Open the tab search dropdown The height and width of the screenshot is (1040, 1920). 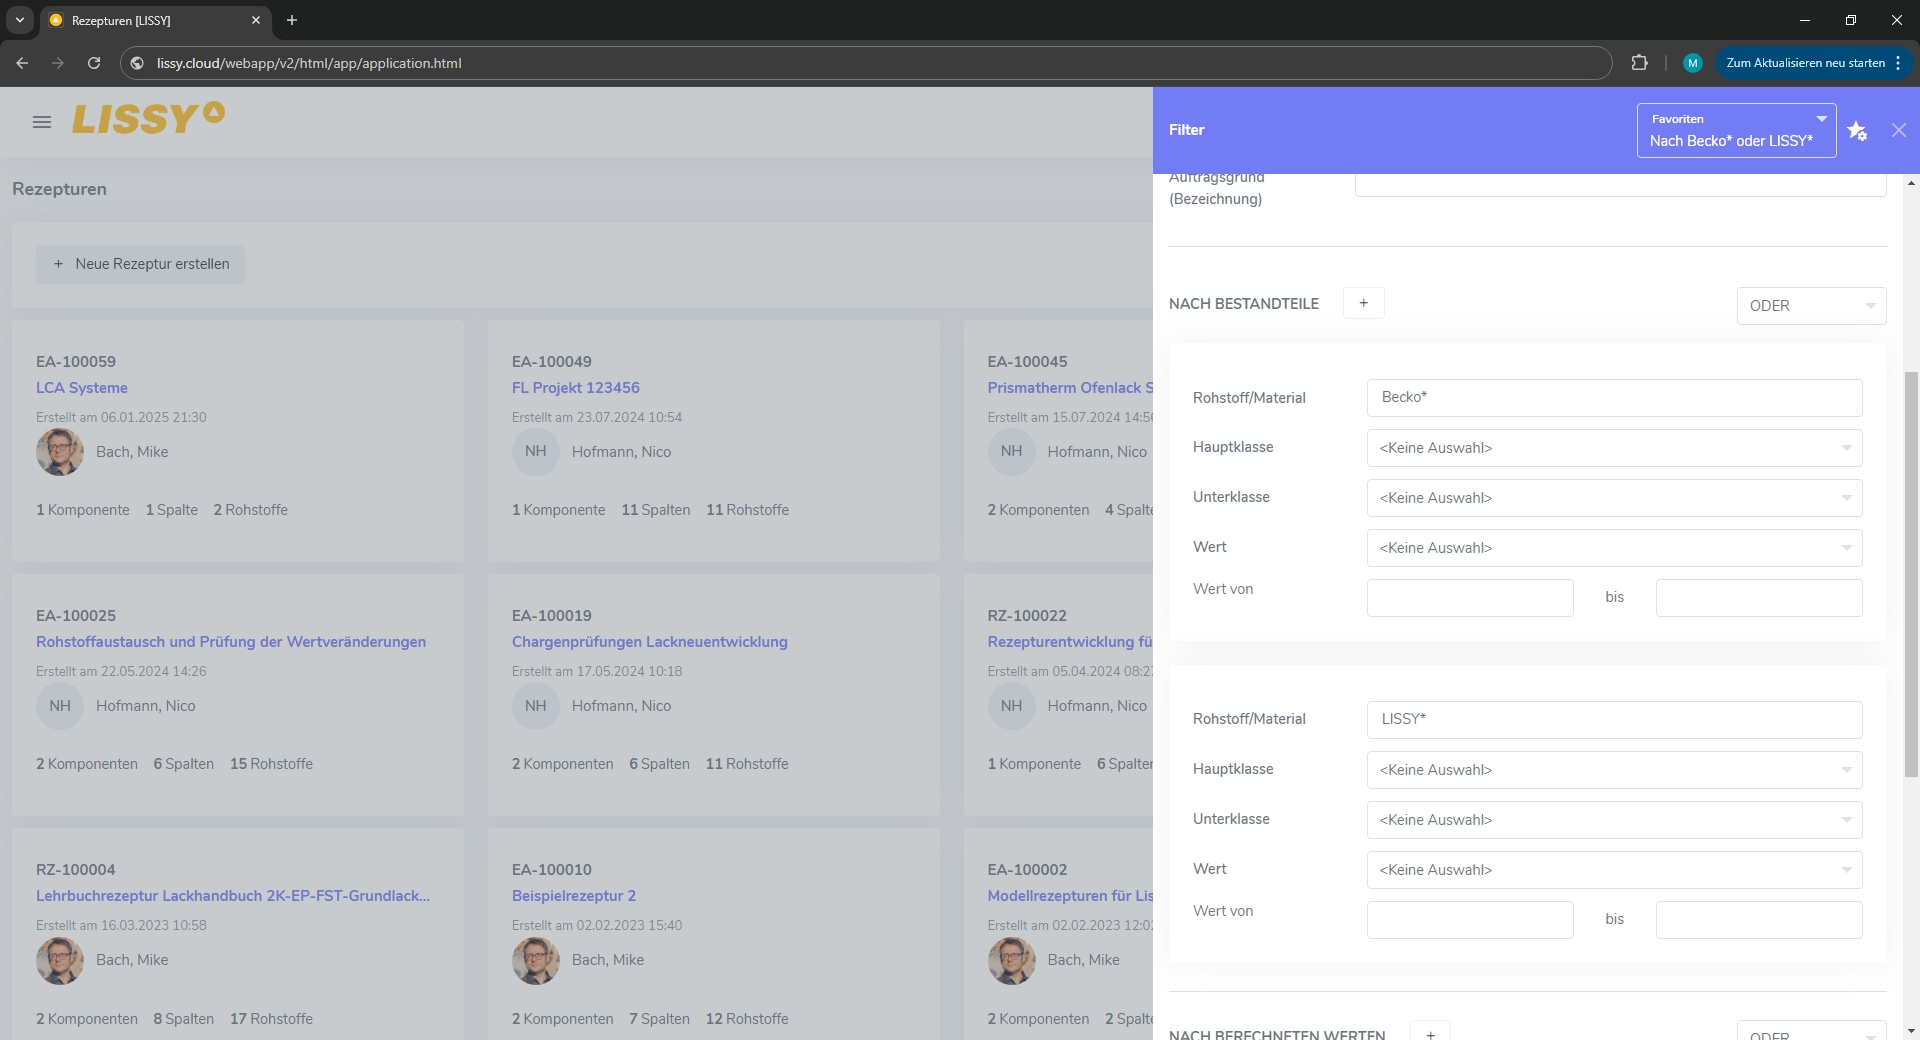point(19,20)
